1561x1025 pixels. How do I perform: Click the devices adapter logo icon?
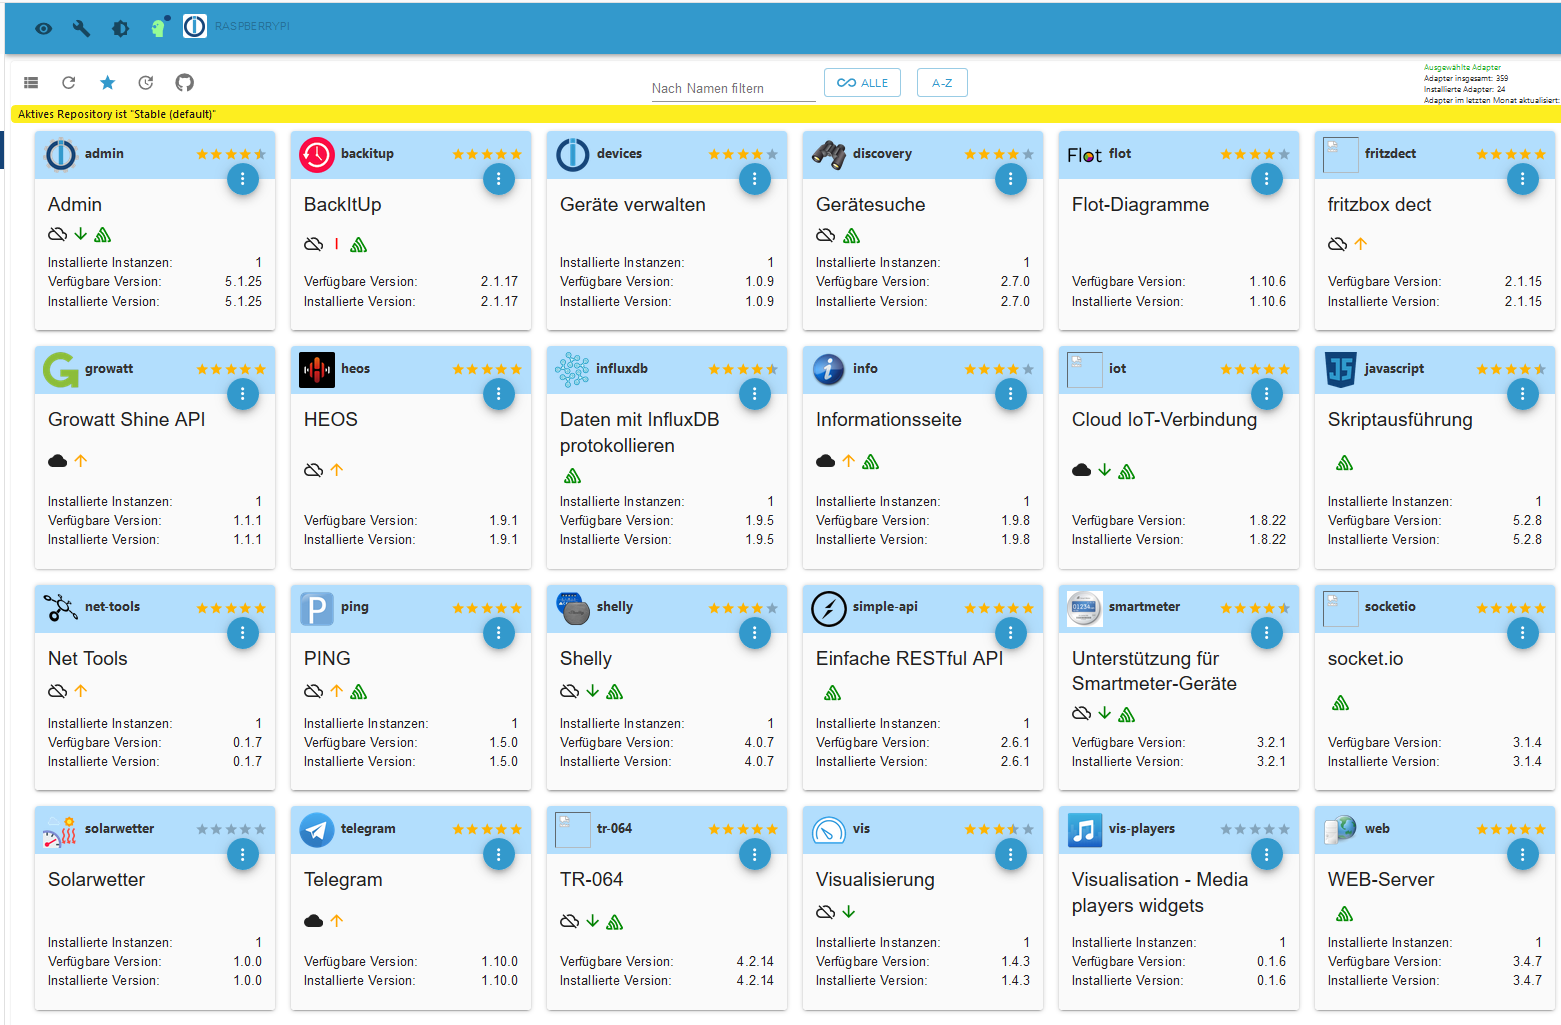coord(573,154)
